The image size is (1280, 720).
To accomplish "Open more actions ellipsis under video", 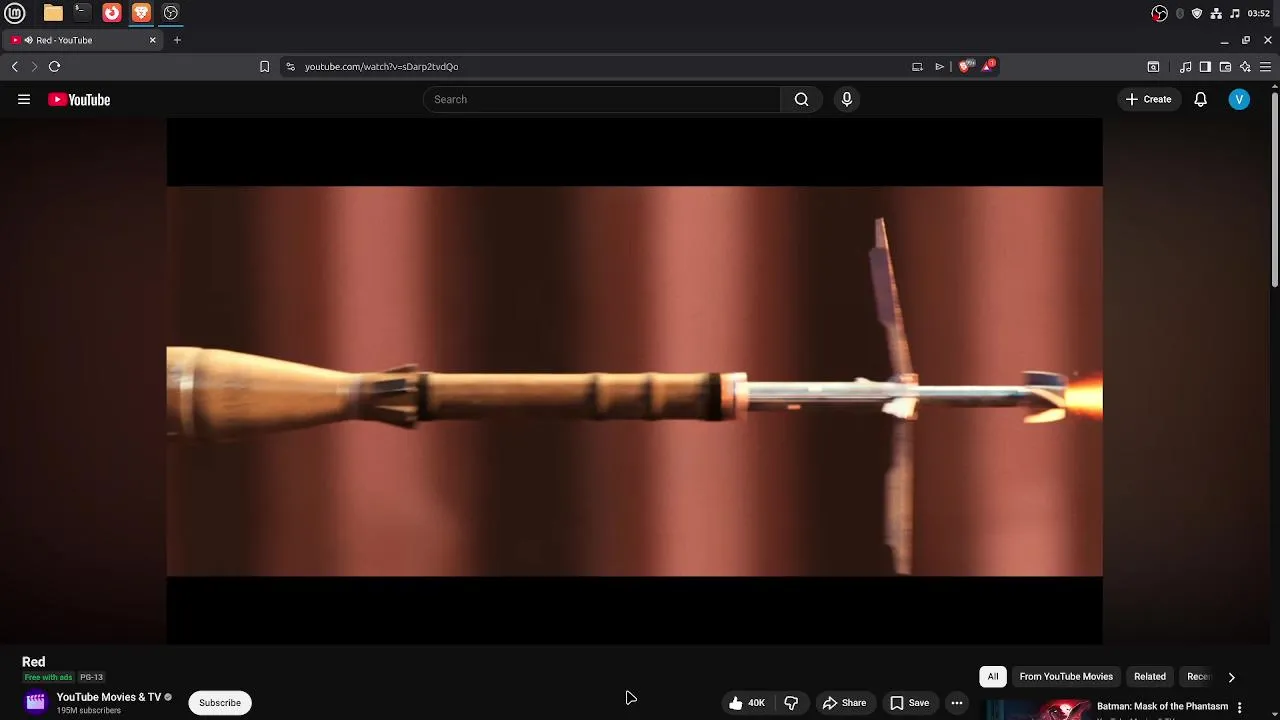I will [957, 703].
